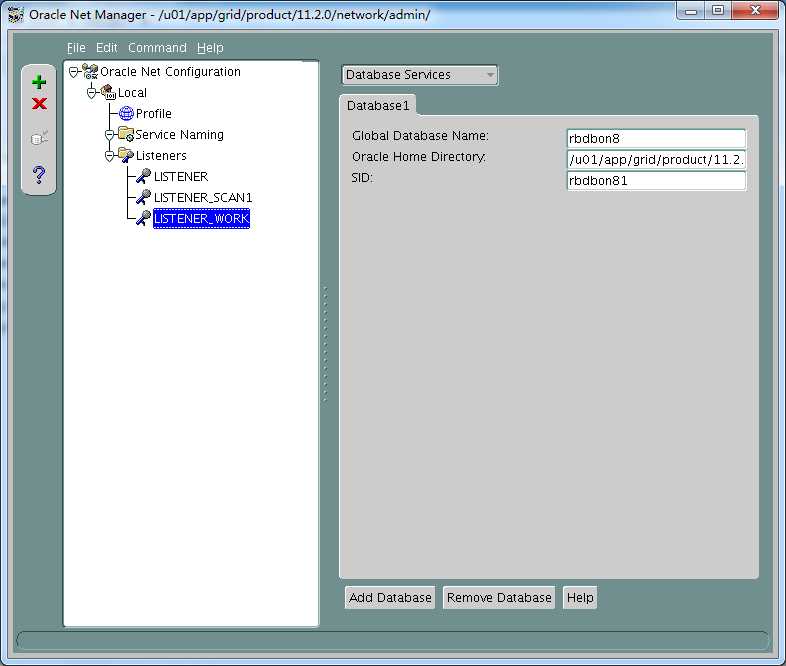This screenshot has width=786, height=666.
Task: Click the Help button below database panel
Action: tap(580, 598)
